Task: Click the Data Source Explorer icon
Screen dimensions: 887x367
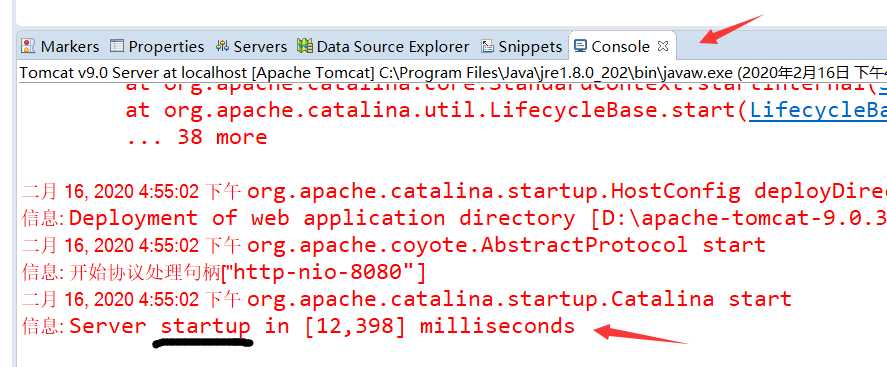Action: point(305,46)
